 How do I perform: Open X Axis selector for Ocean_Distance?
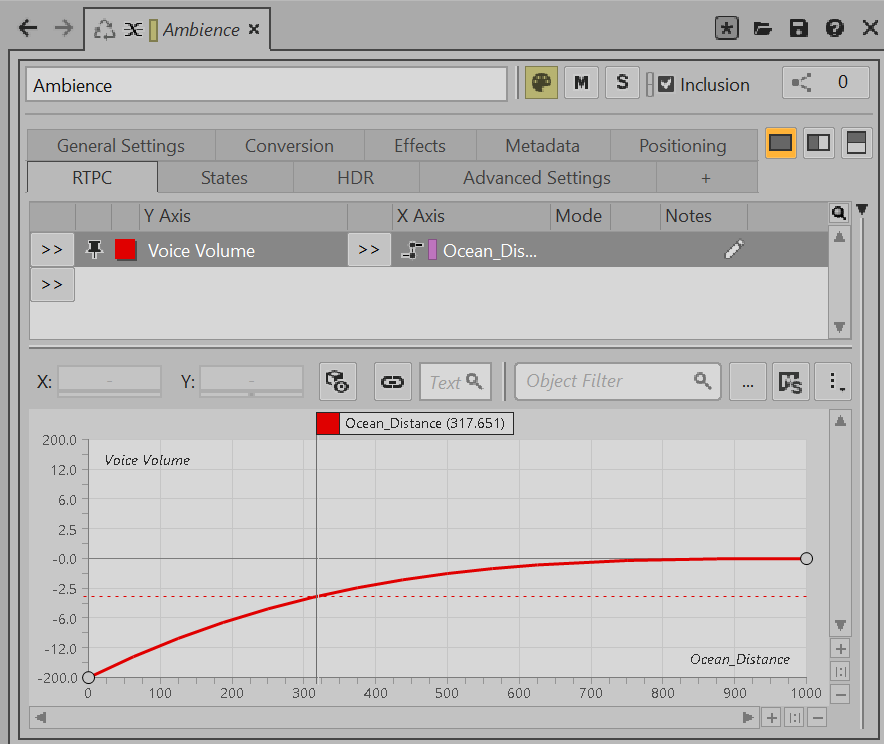[x=369, y=250]
